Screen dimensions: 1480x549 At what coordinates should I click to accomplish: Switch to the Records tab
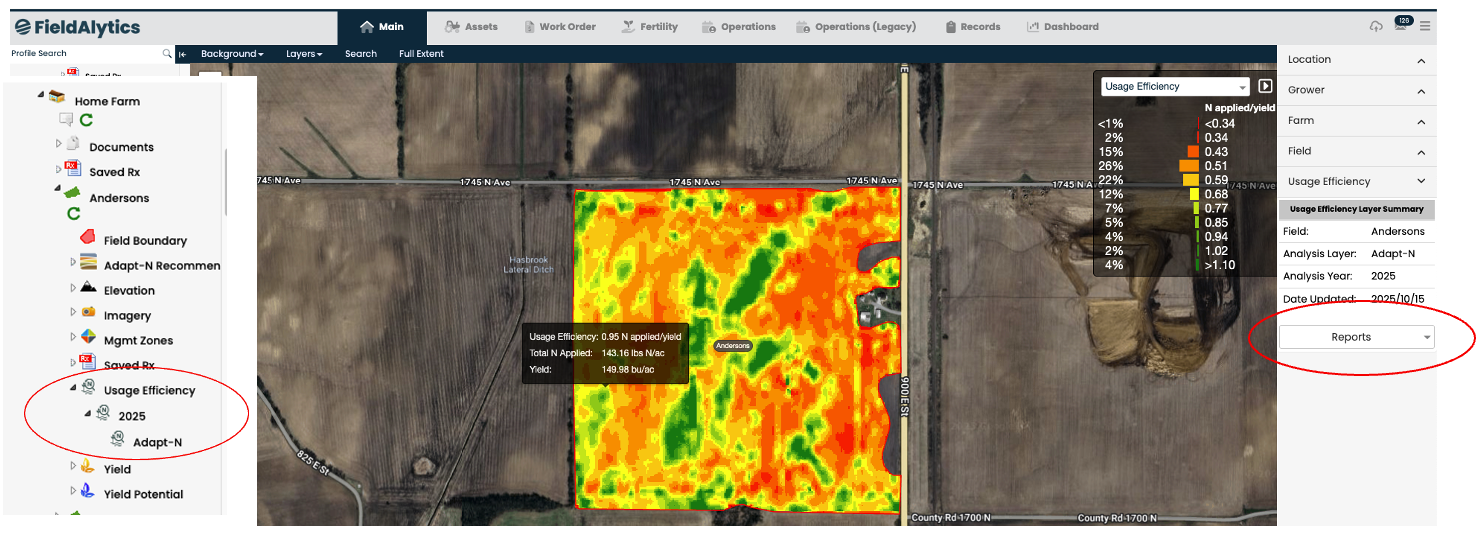972,27
